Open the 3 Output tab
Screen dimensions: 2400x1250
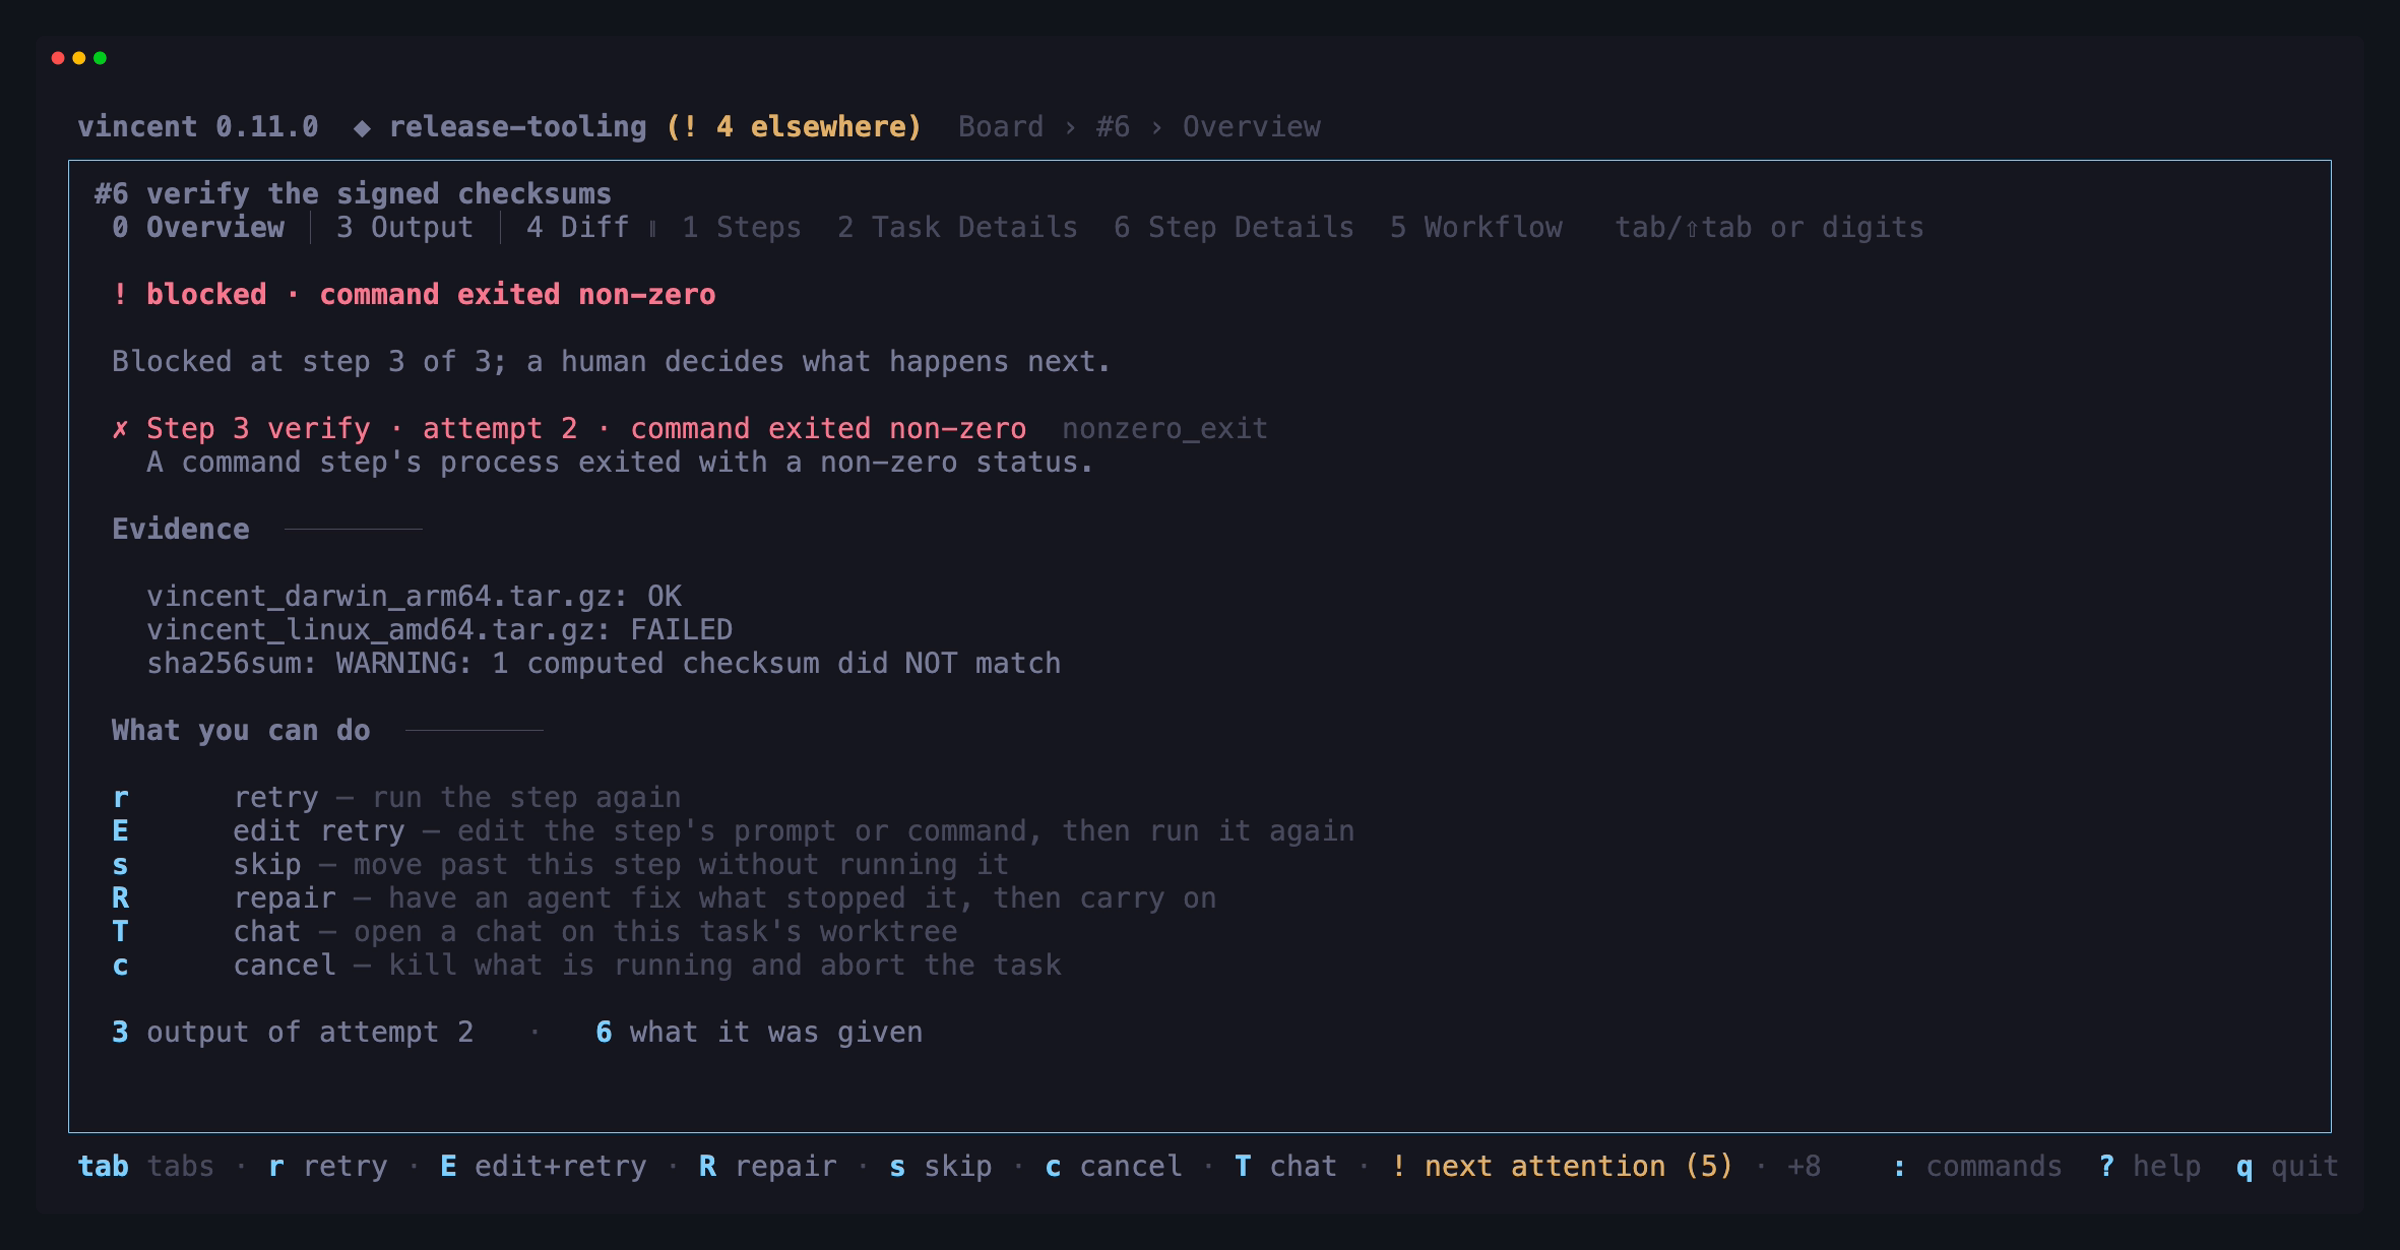pos(404,227)
